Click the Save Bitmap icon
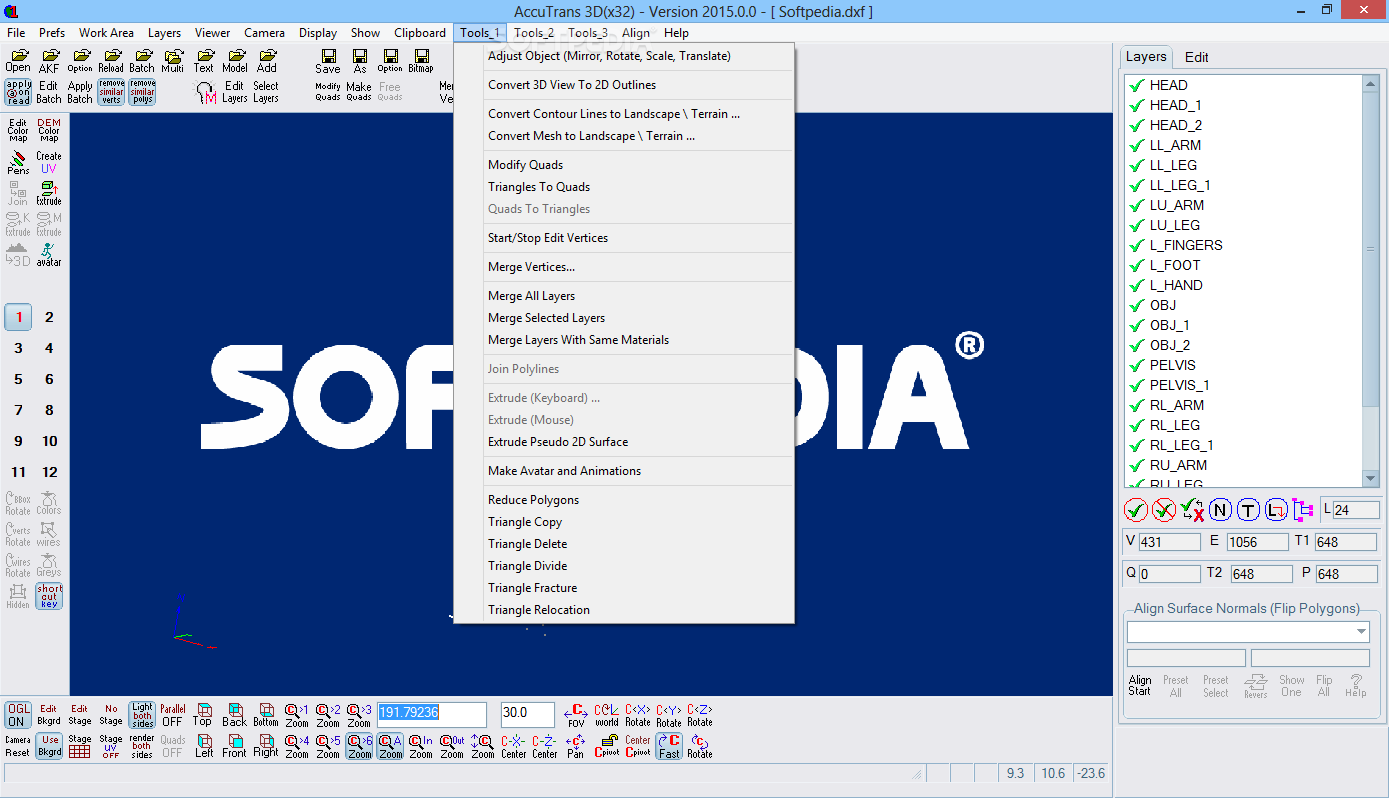Image resolution: width=1389 pixels, height=798 pixels. coord(421,61)
